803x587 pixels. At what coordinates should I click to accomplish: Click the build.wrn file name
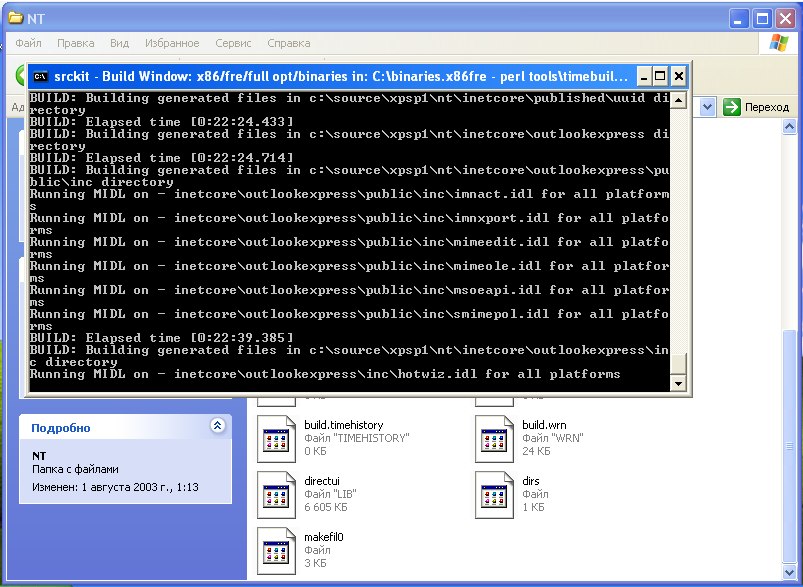click(544, 425)
